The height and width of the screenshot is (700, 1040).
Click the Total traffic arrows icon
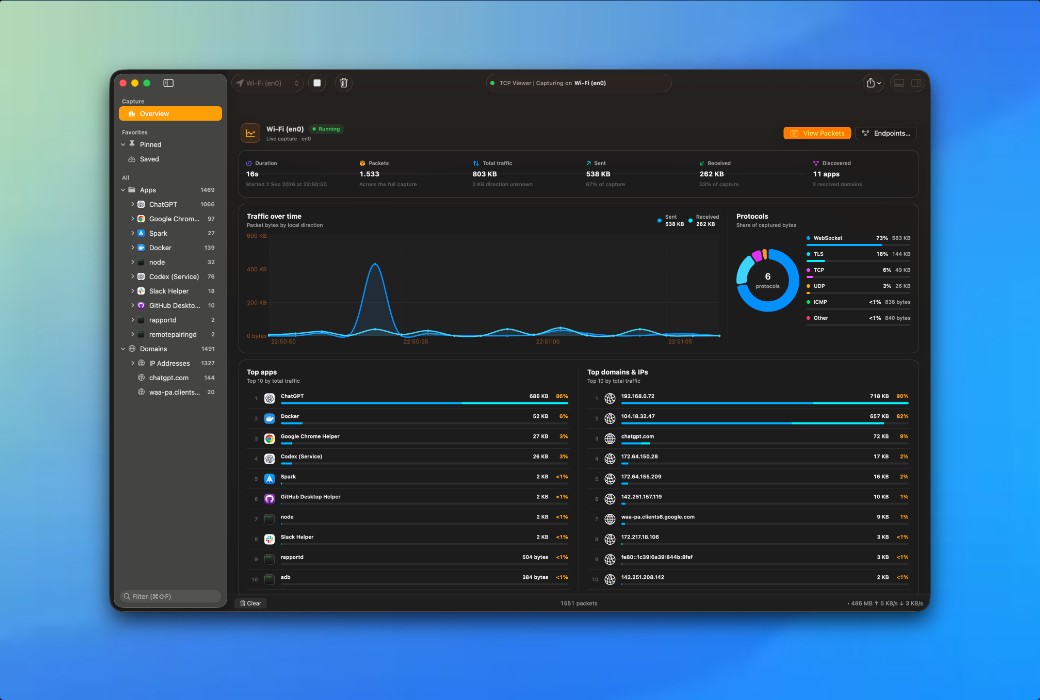pos(476,163)
